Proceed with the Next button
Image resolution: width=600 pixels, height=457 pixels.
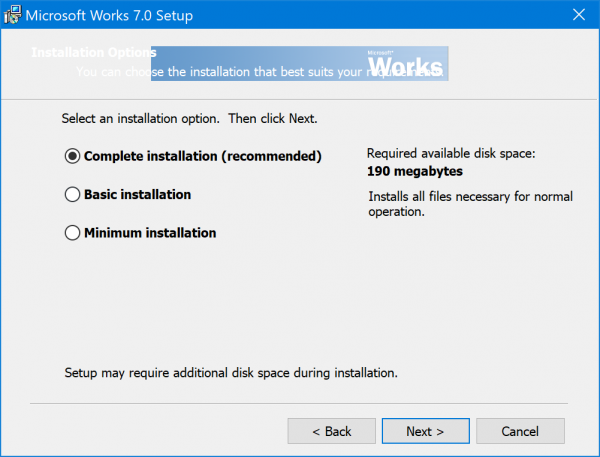(x=424, y=431)
